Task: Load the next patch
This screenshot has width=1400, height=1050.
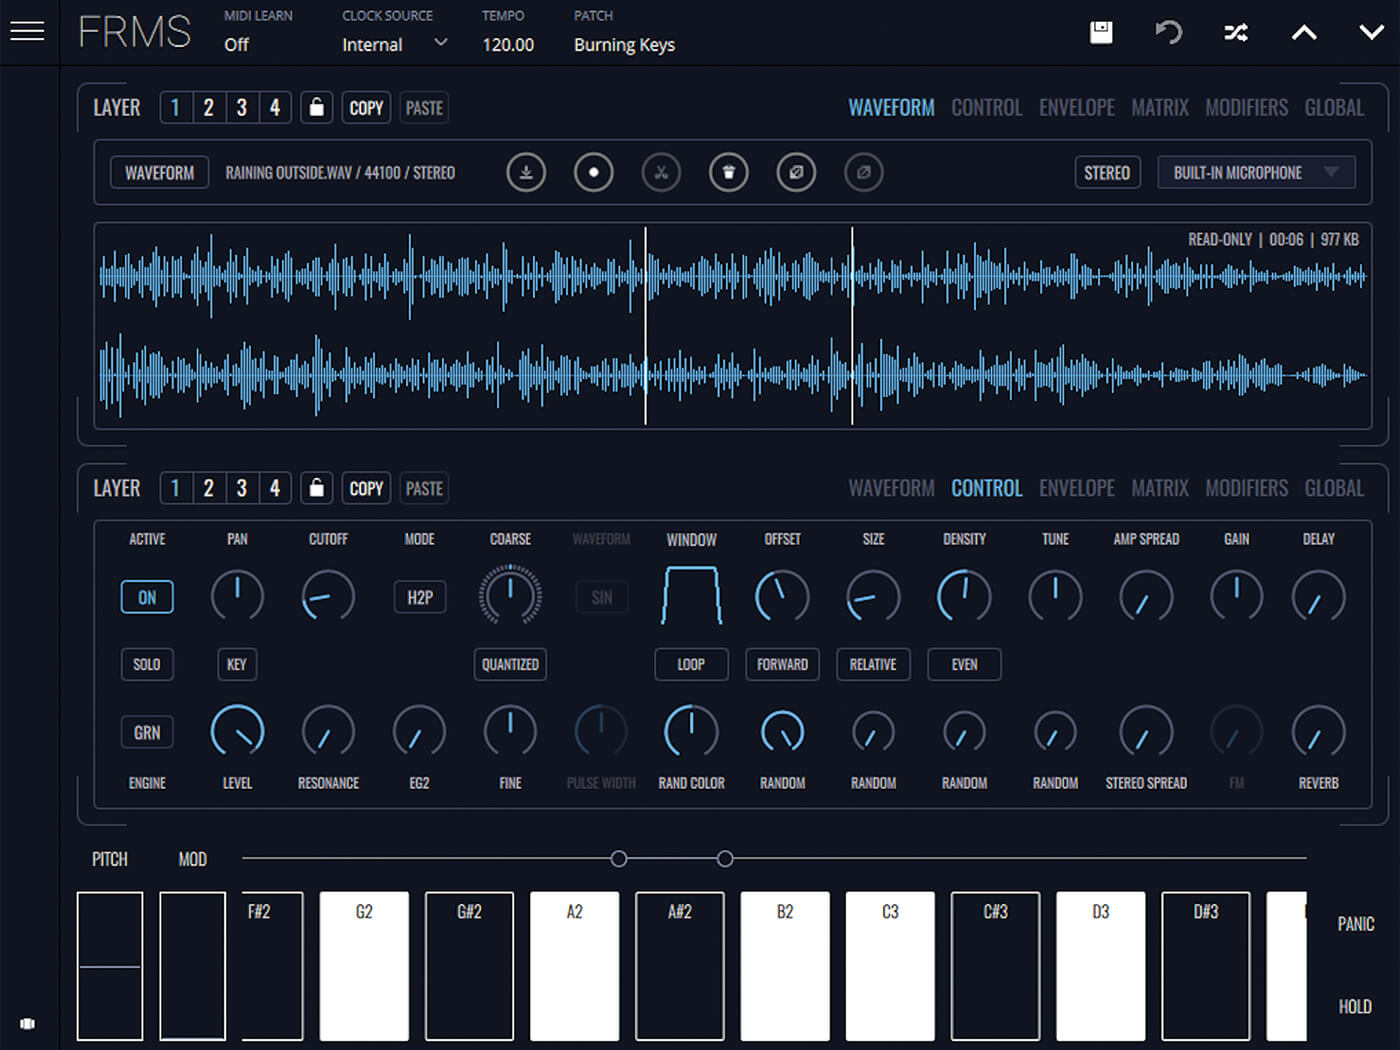Action: (1370, 33)
